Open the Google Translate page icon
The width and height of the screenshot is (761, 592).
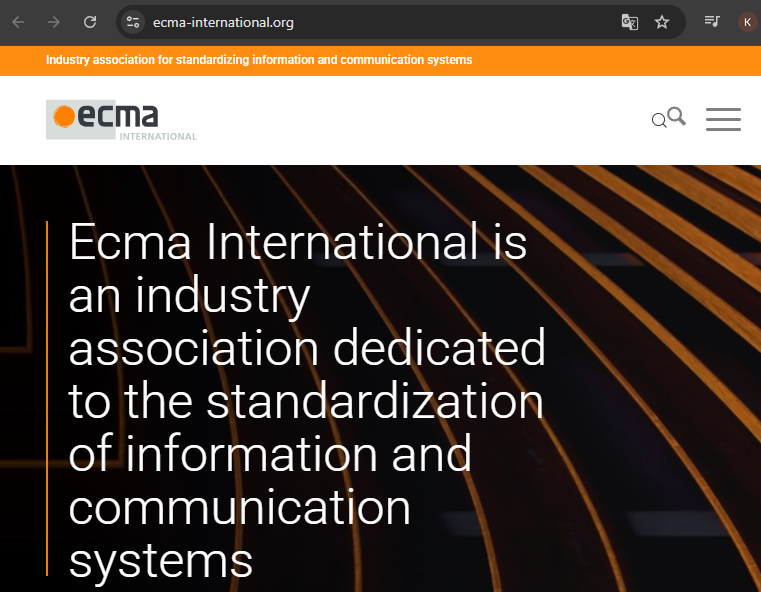(629, 22)
